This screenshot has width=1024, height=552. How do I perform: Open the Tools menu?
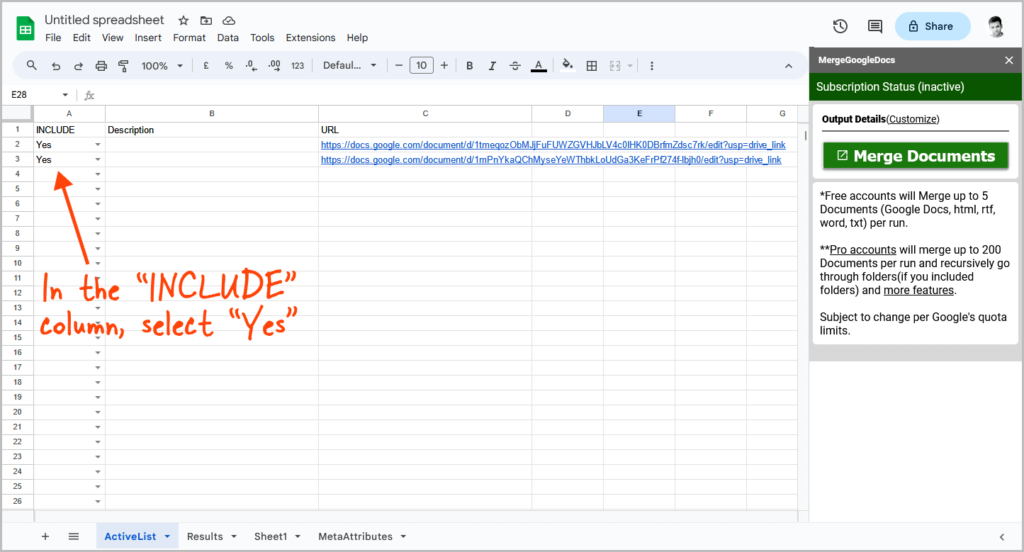click(x=262, y=38)
